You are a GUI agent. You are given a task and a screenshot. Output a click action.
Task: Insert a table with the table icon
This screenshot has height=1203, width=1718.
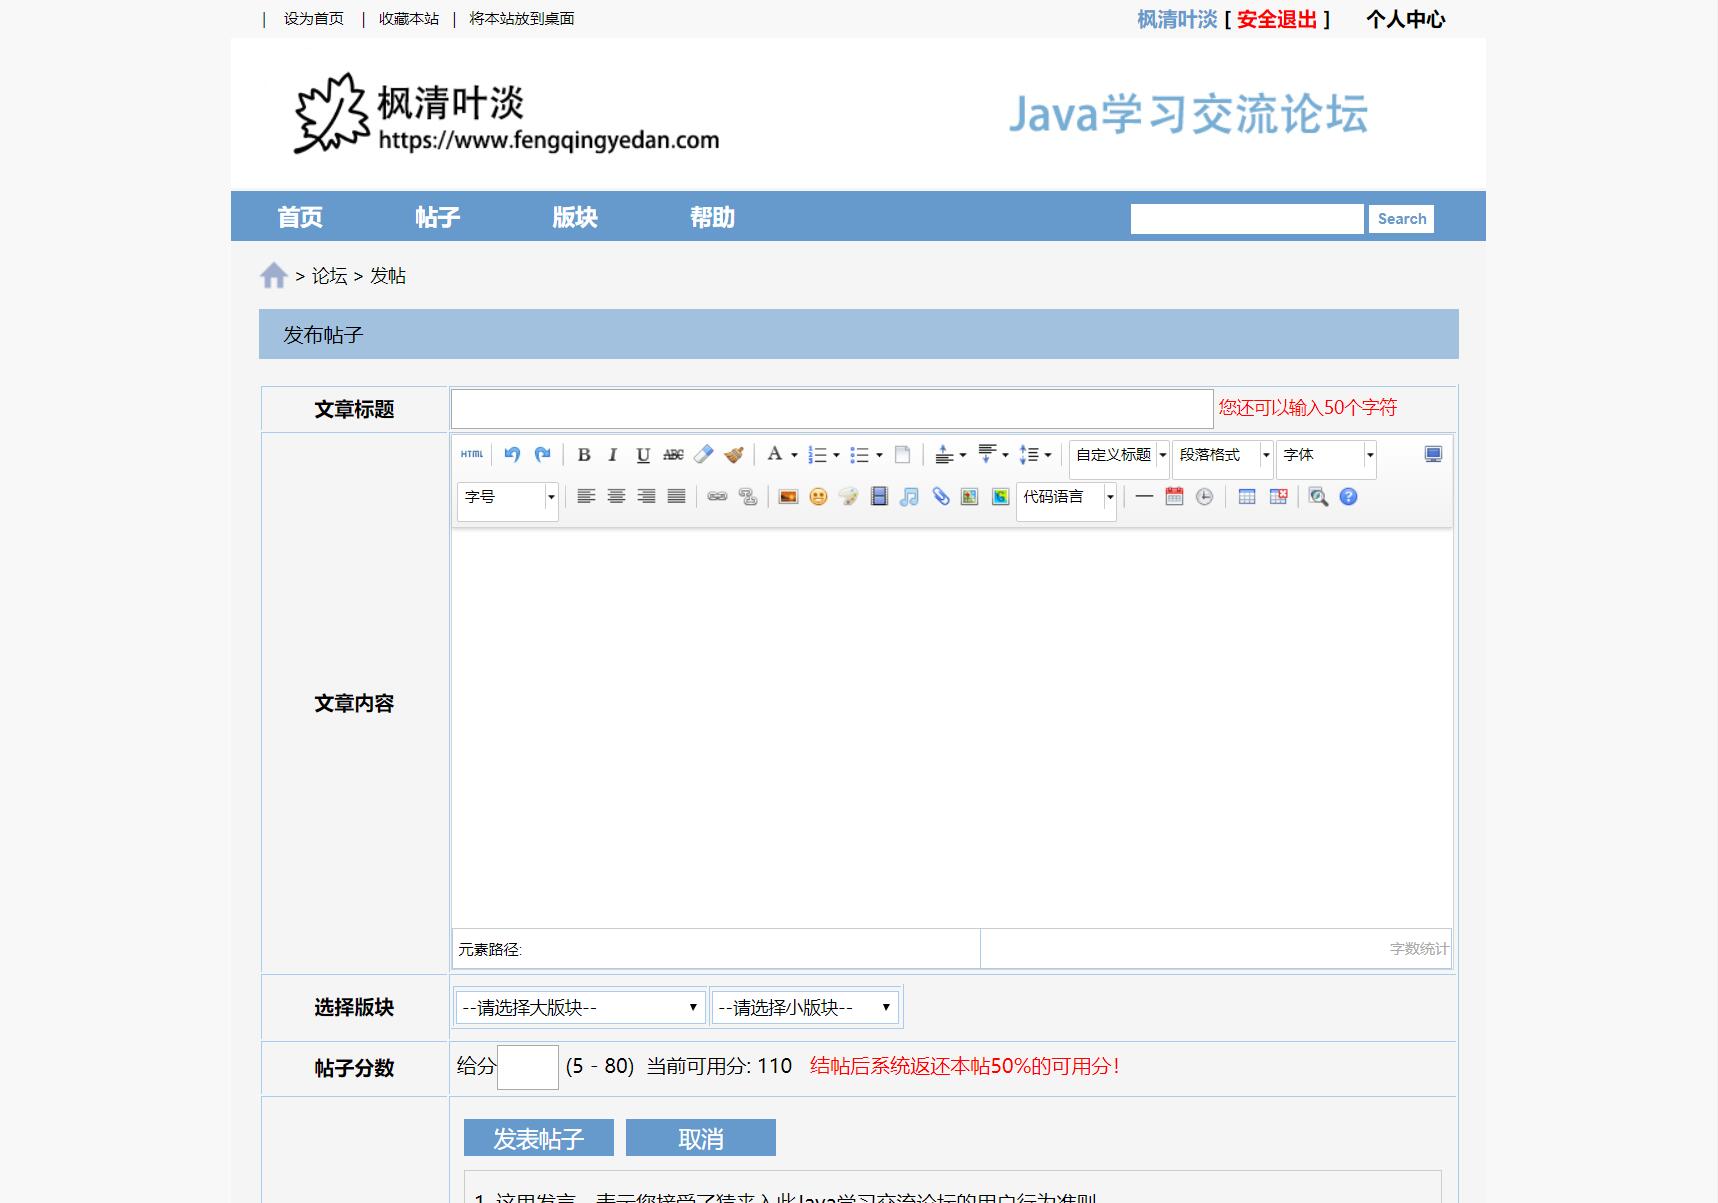[x=1247, y=497]
